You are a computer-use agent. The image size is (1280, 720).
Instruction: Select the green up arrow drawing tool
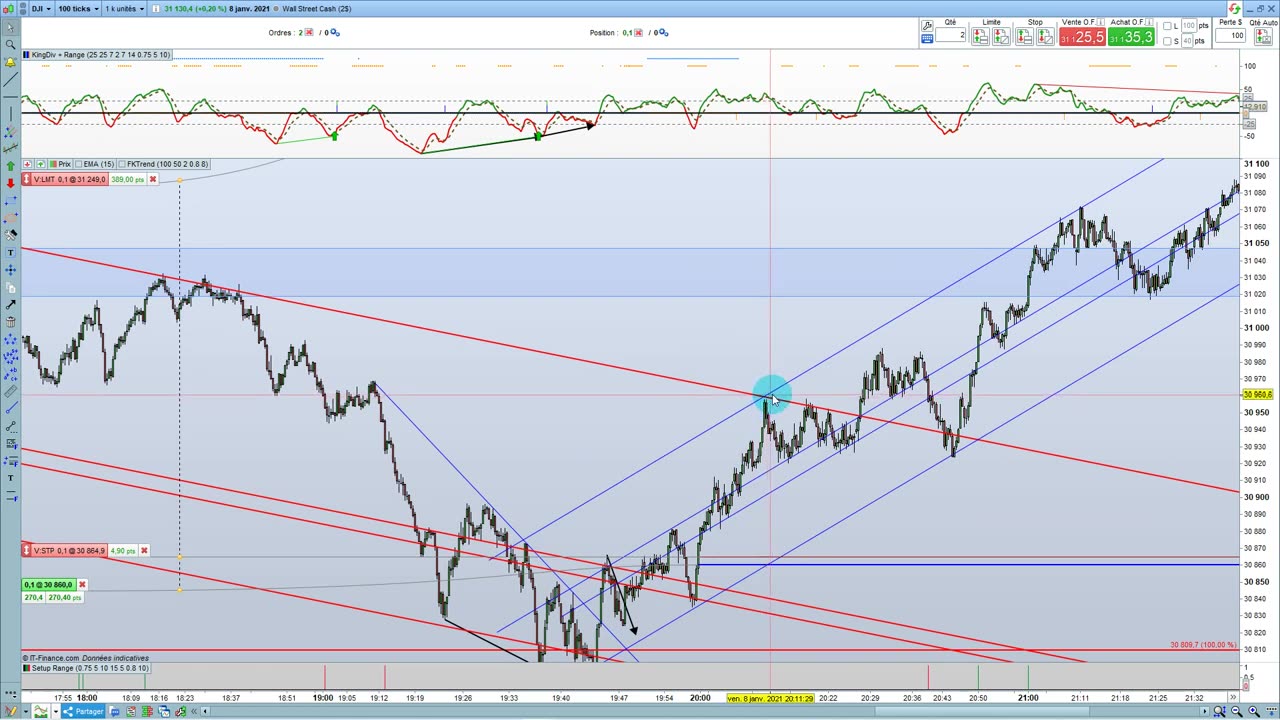[10, 166]
